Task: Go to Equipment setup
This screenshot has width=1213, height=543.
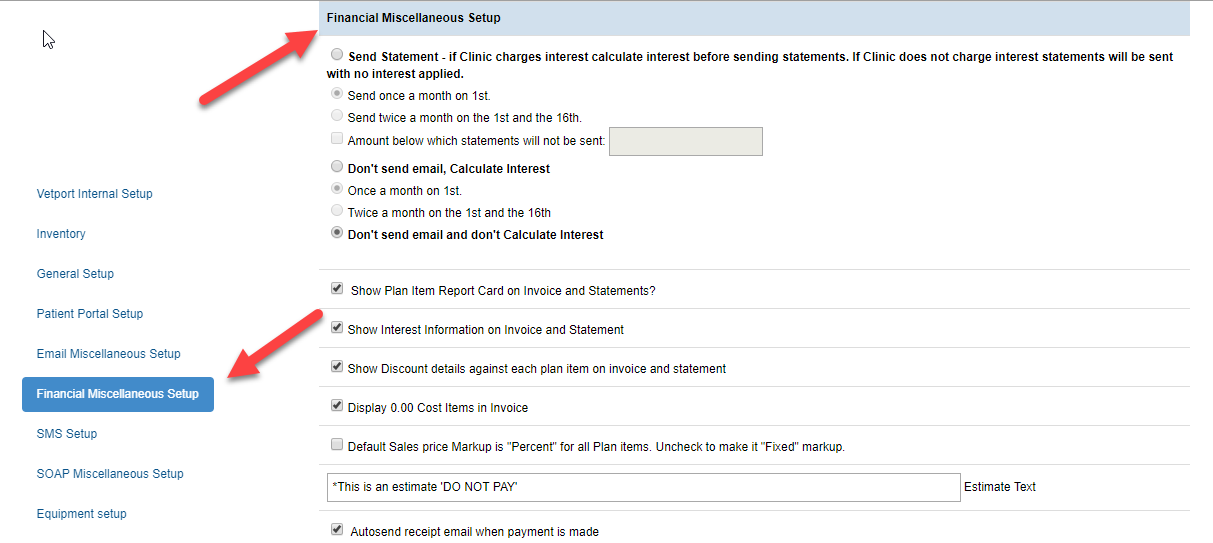Action: tap(81, 514)
